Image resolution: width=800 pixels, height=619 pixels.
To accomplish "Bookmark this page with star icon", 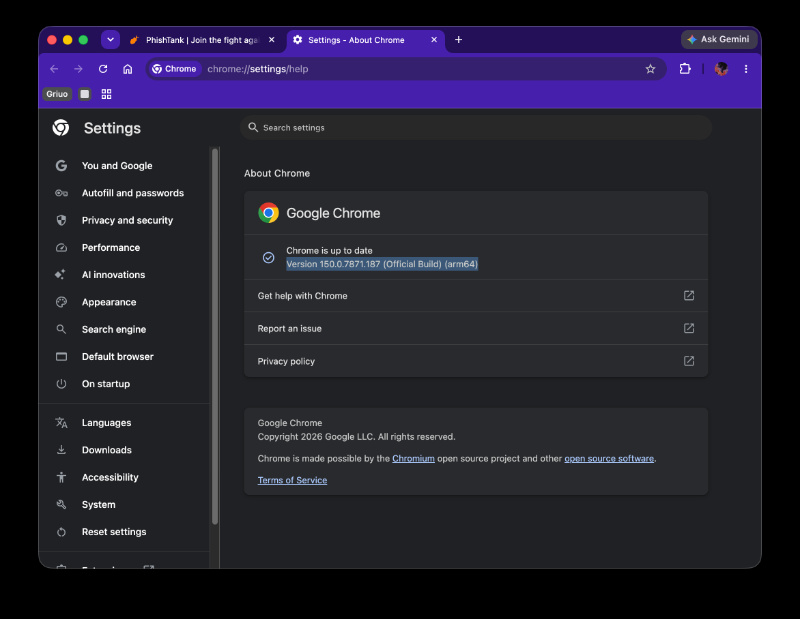I will coord(650,69).
